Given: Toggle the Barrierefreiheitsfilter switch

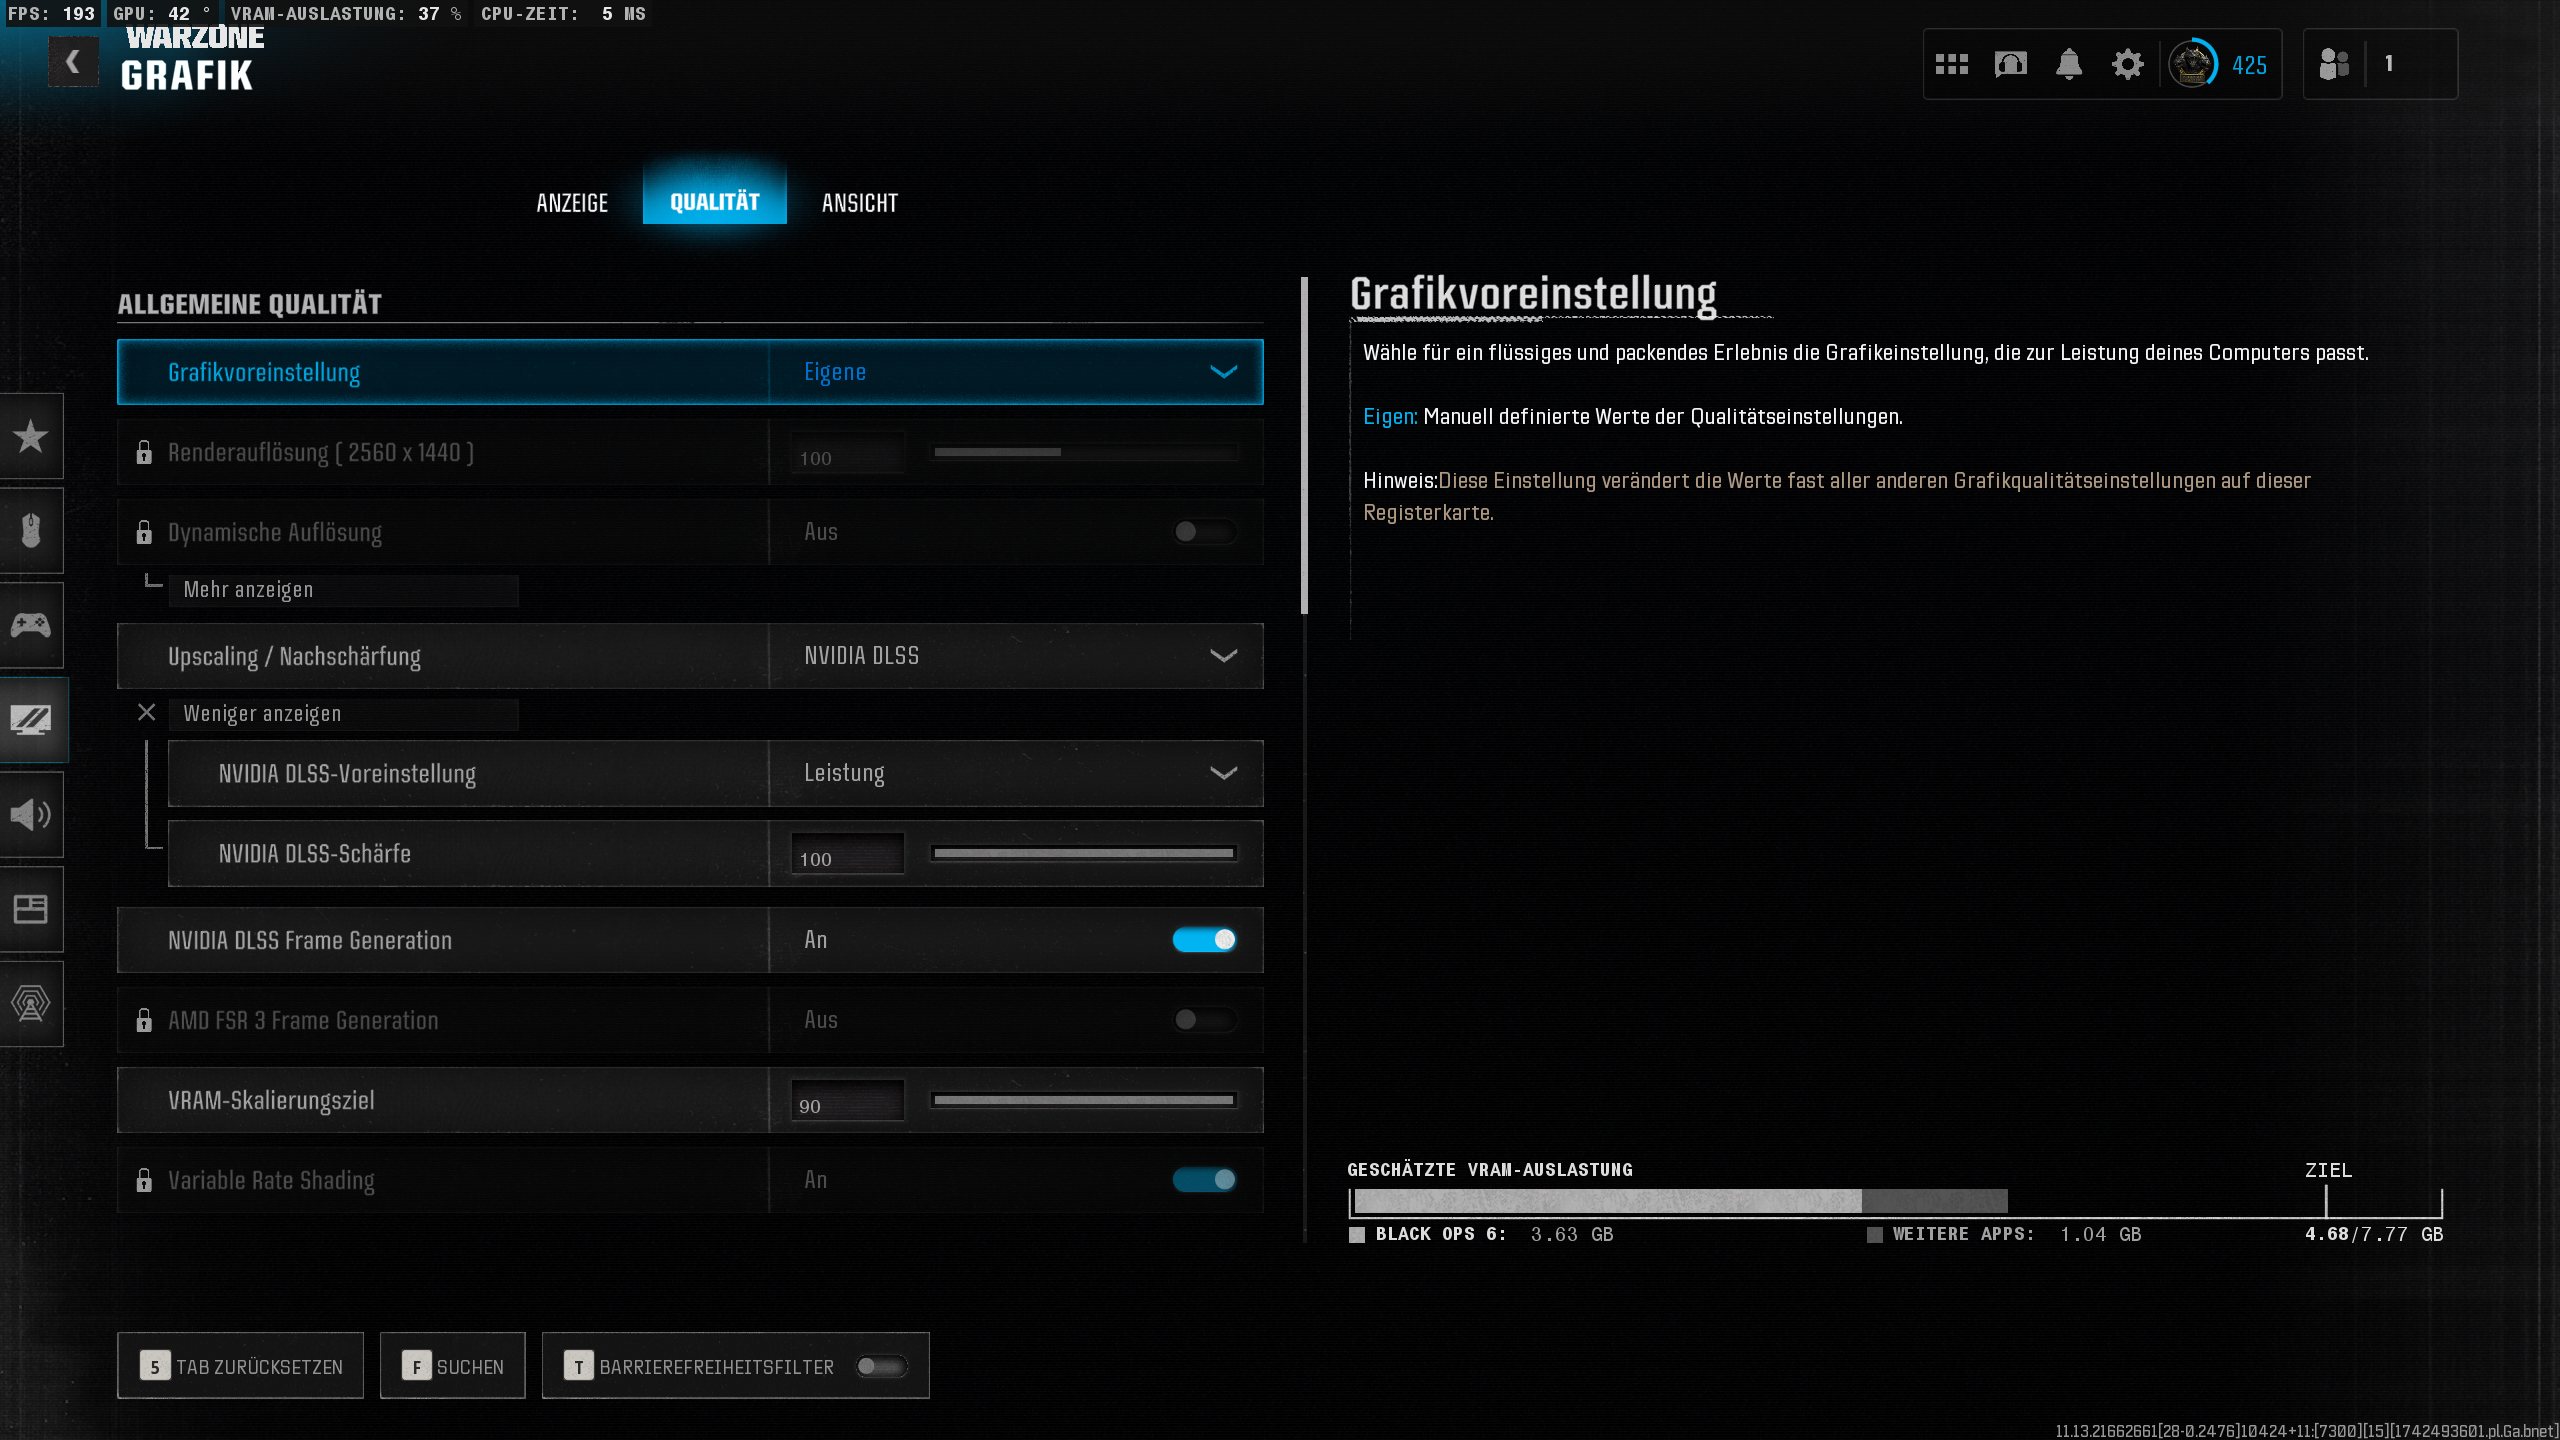Looking at the screenshot, I should (881, 1366).
